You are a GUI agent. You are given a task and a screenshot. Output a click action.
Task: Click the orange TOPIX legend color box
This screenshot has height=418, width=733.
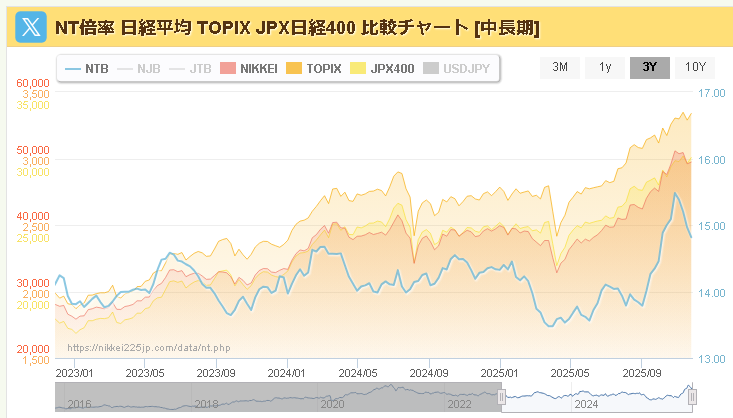(x=293, y=69)
